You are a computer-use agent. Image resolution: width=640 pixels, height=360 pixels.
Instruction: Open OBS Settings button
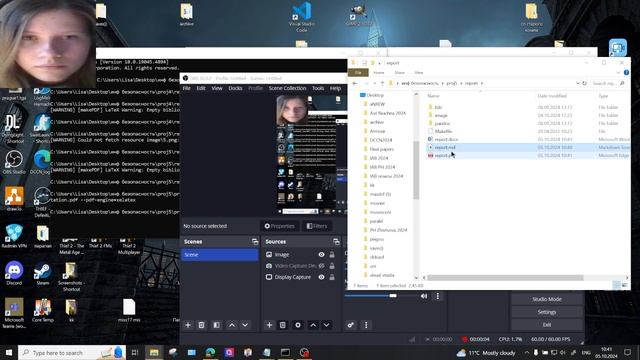[x=547, y=312]
